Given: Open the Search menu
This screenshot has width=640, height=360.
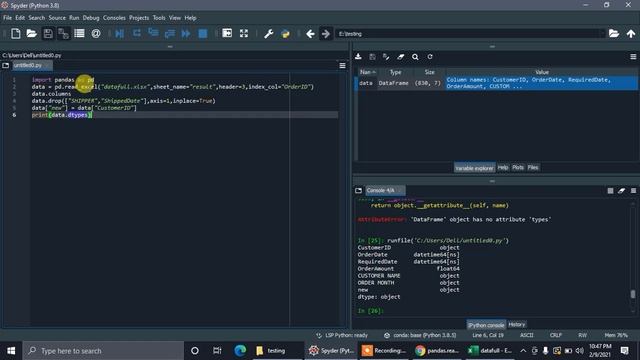Looking at the screenshot, I should [36, 18].
